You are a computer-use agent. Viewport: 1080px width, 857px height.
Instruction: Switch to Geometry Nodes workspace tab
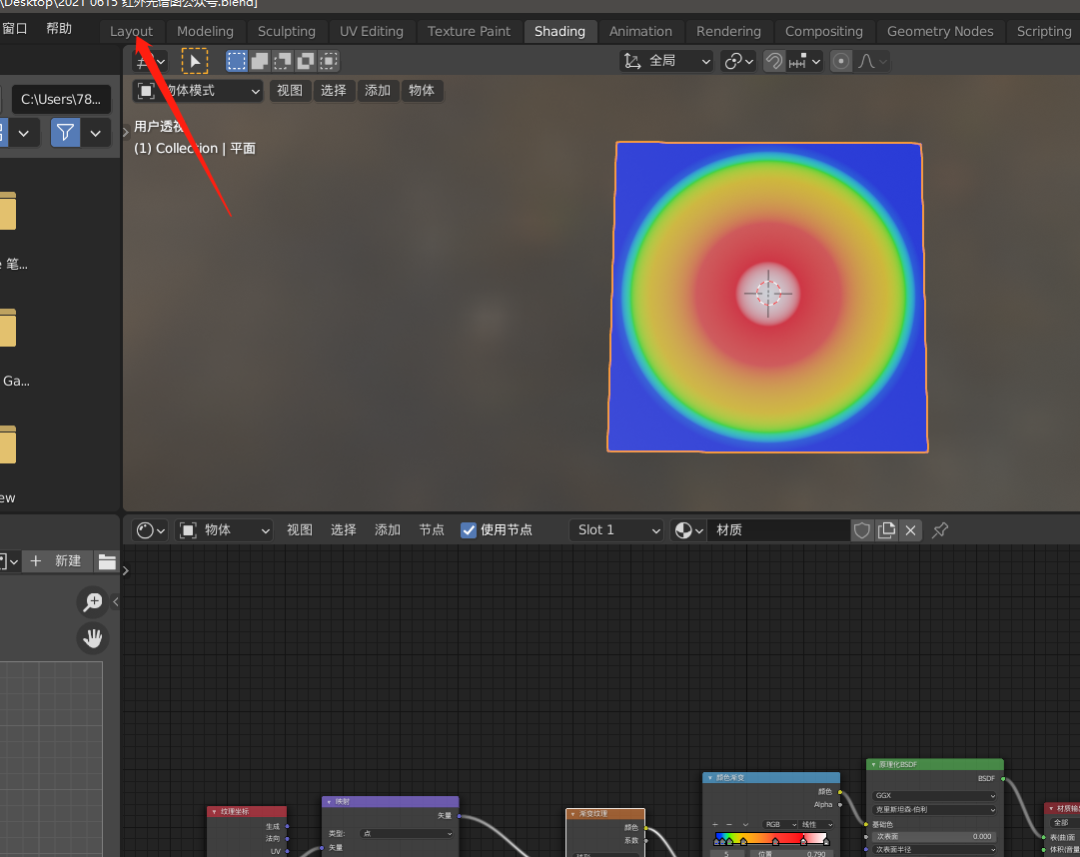(940, 31)
